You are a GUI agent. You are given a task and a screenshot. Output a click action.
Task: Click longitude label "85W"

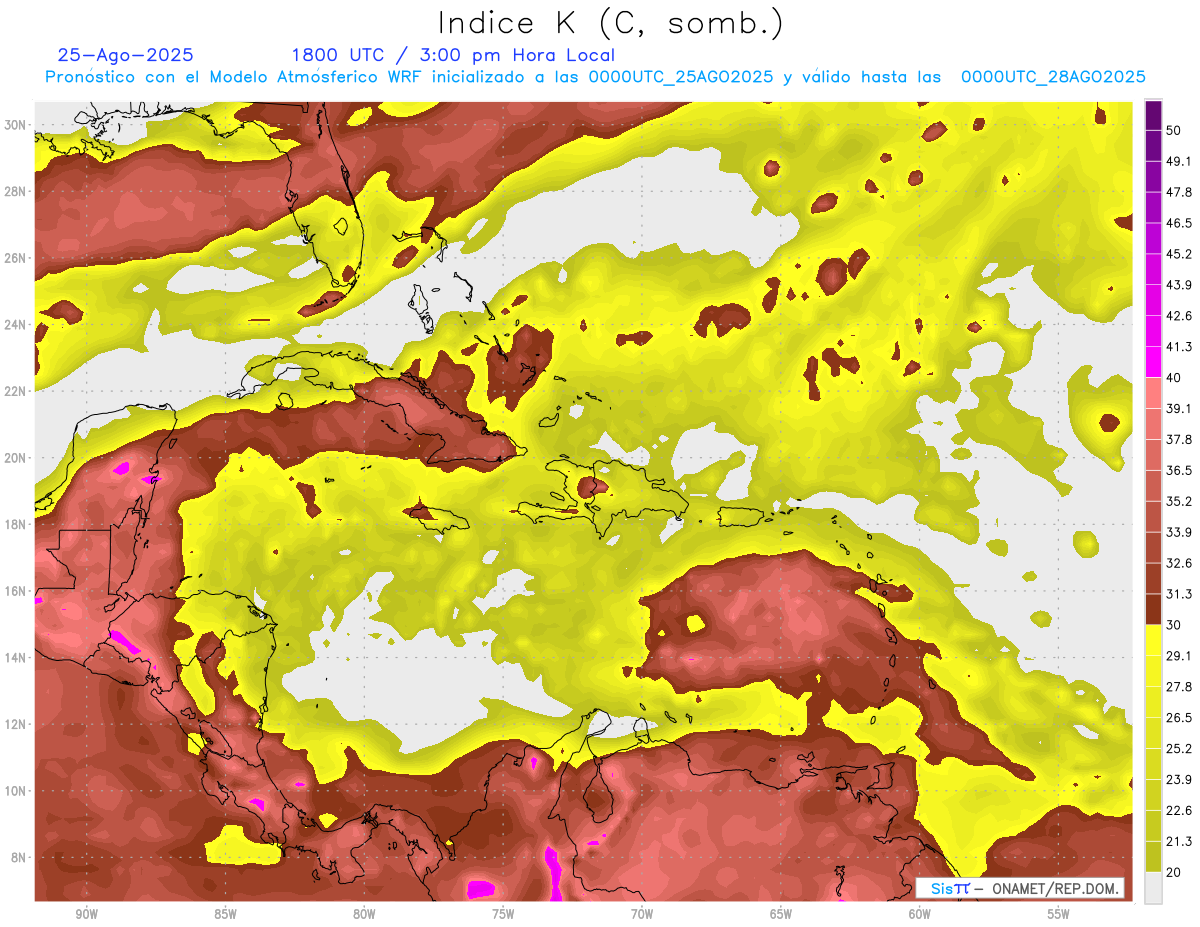click(x=225, y=913)
